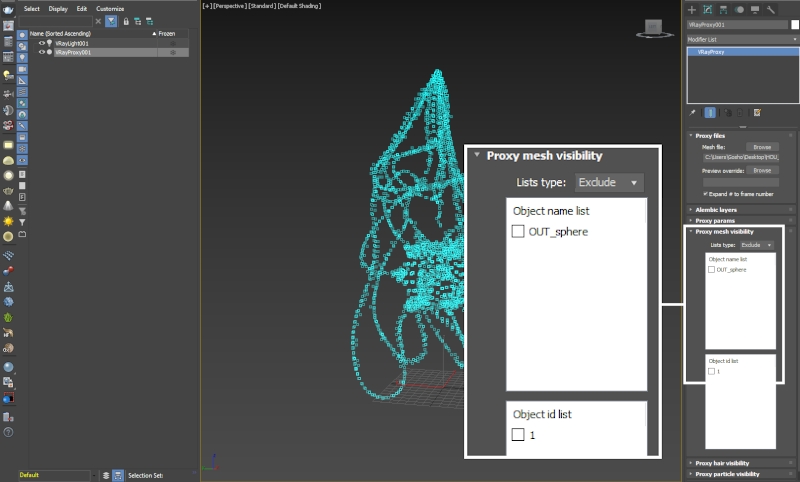This screenshot has width=800, height=482.
Task: Switch to the Display panel tab
Action: (x=755, y=9)
